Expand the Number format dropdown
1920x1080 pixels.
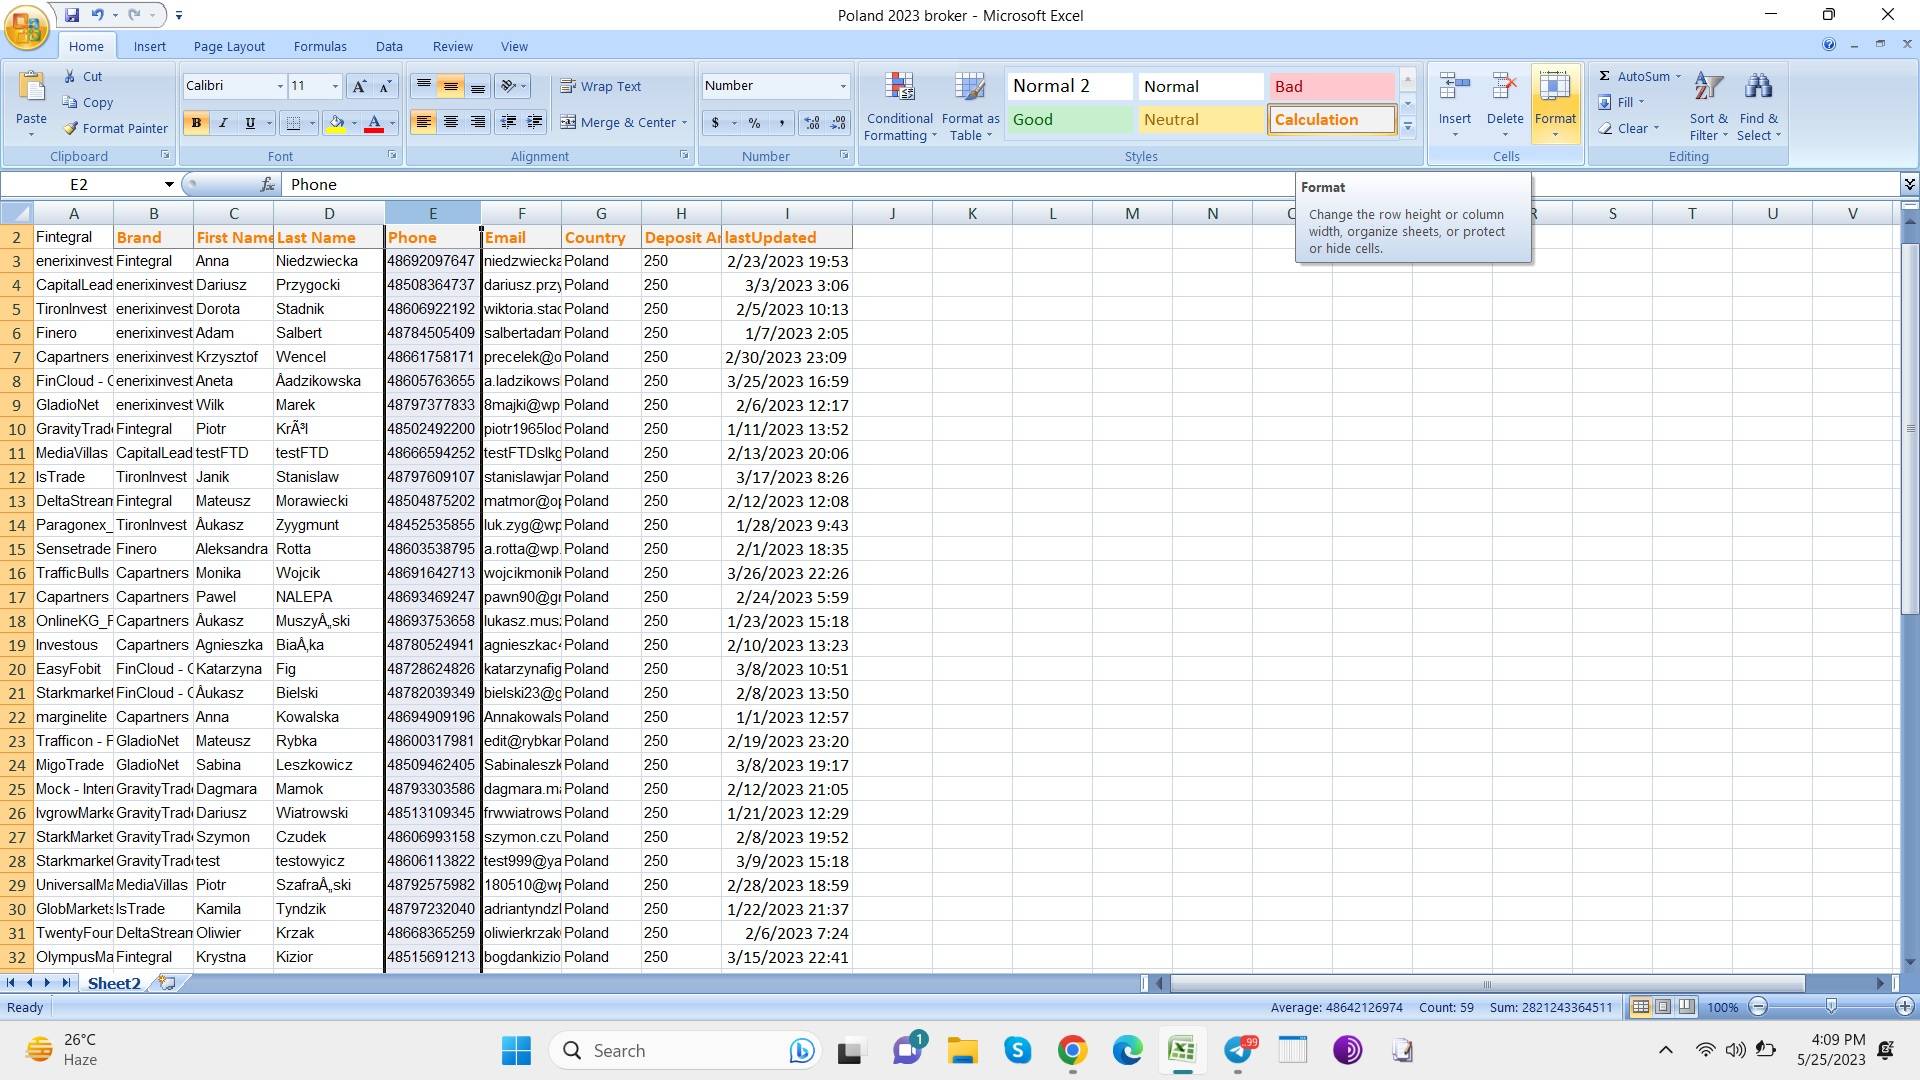point(842,86)
